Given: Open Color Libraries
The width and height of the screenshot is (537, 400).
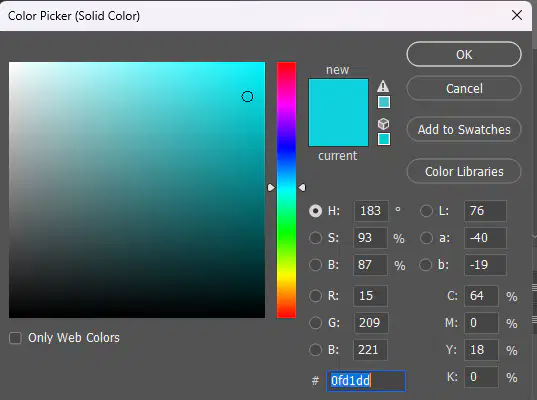Looking at the screenshot, I should tap(464, 171).
